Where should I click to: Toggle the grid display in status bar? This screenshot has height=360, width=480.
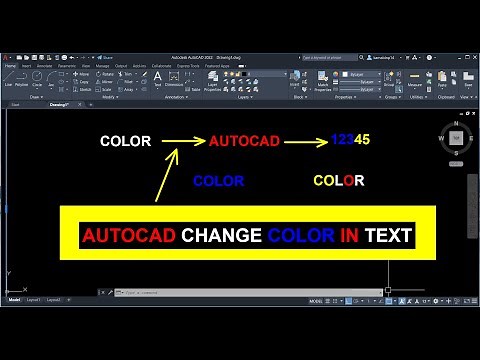click(328, 301)
